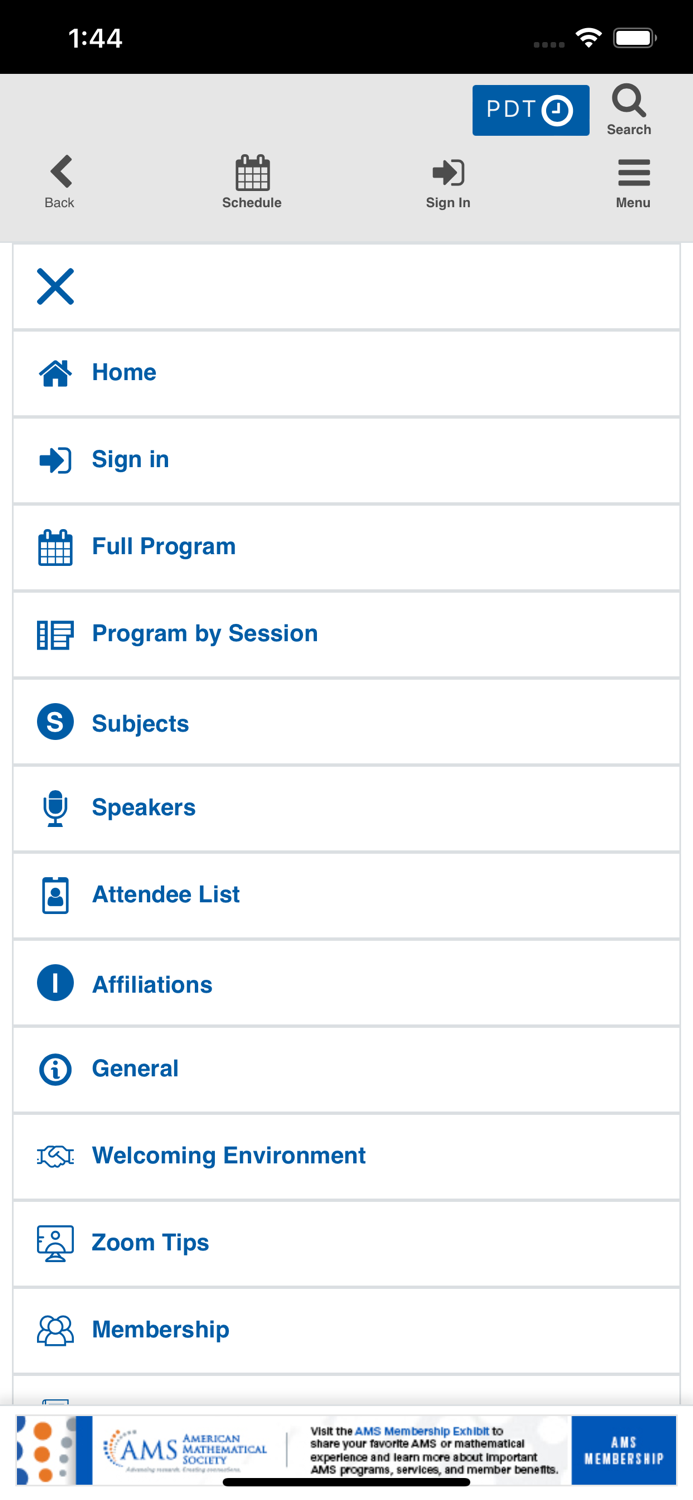
Task: Open the General info link
Action: click(135, 1068)
